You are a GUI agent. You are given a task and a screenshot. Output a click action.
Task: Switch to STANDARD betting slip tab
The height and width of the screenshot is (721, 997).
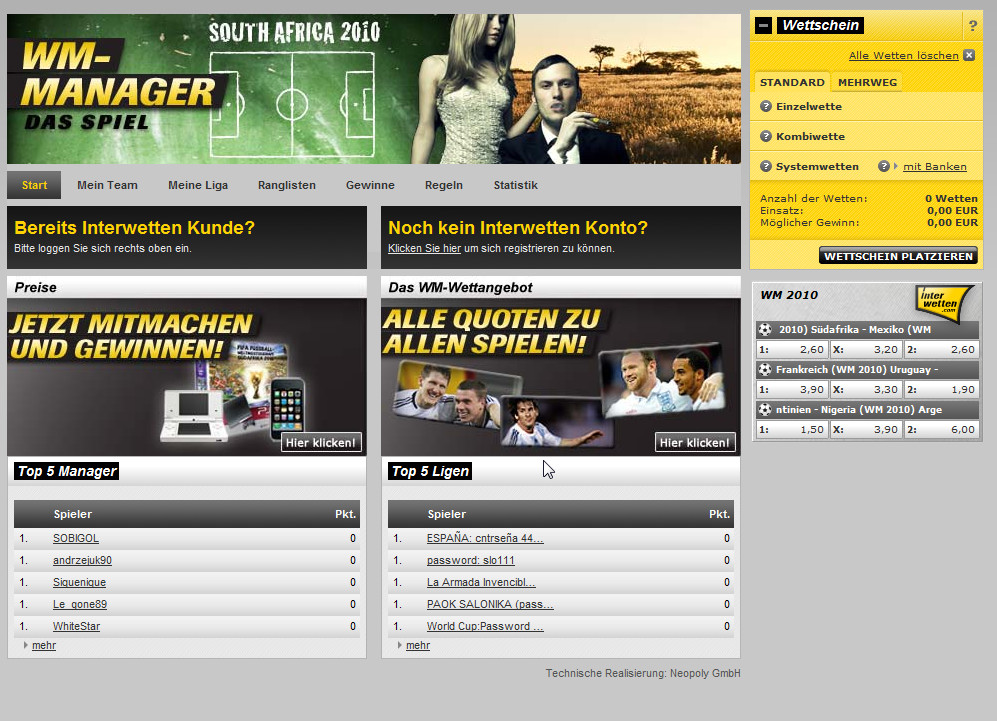tap(792, 82)
